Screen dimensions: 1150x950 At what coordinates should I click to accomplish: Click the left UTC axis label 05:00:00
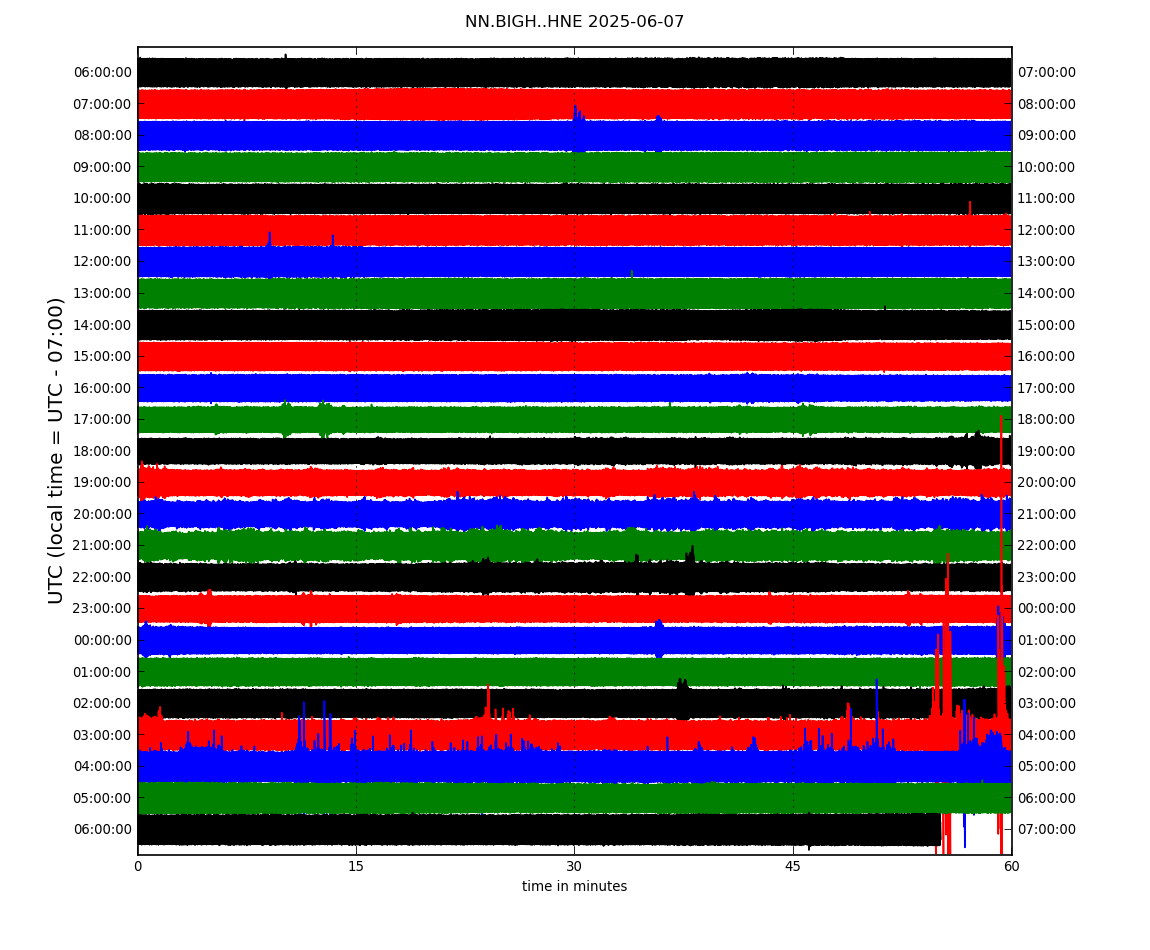tap(103, 798)
